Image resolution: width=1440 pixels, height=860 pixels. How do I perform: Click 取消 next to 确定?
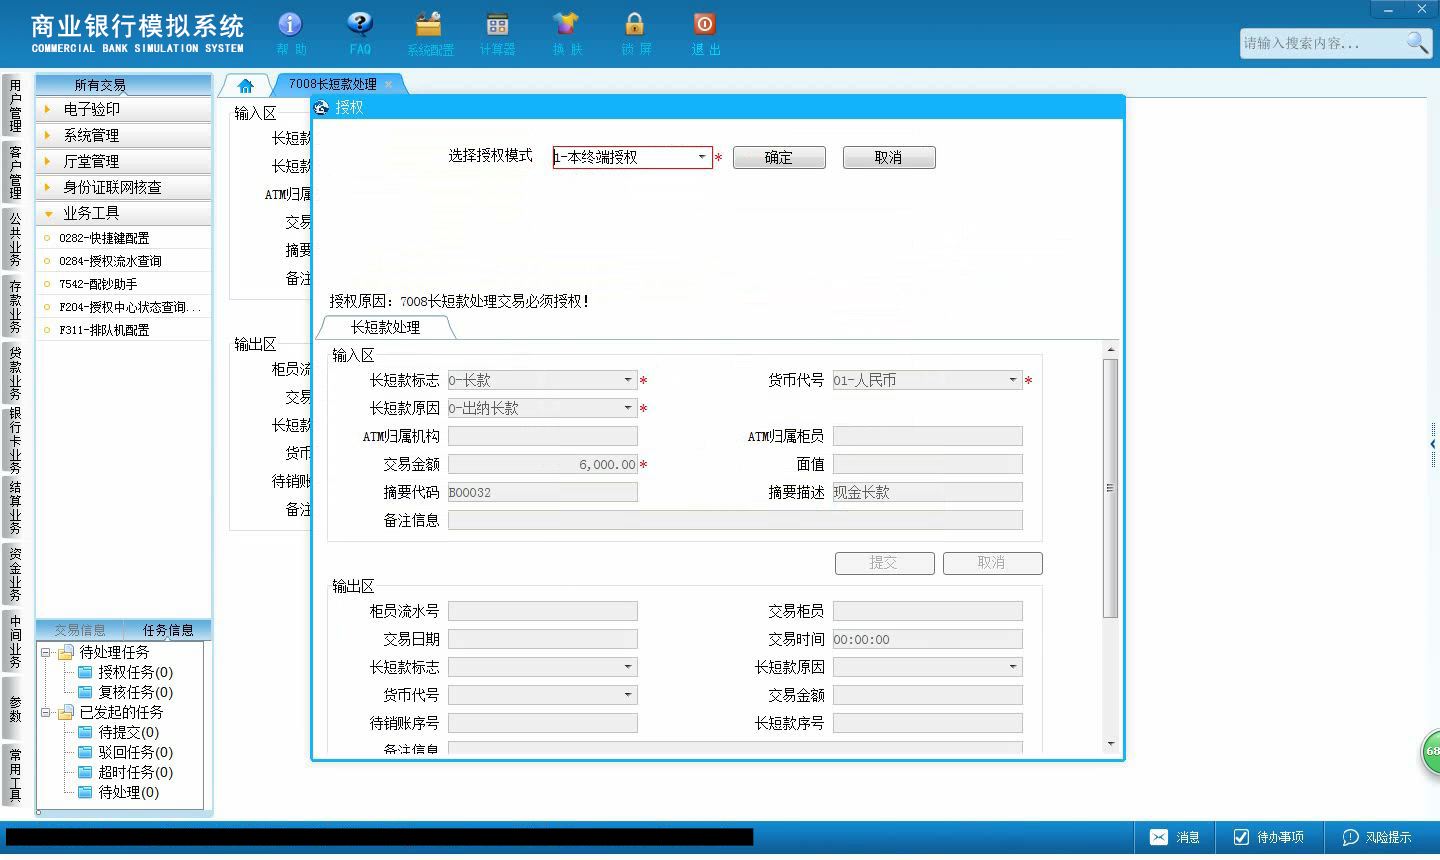889,158
